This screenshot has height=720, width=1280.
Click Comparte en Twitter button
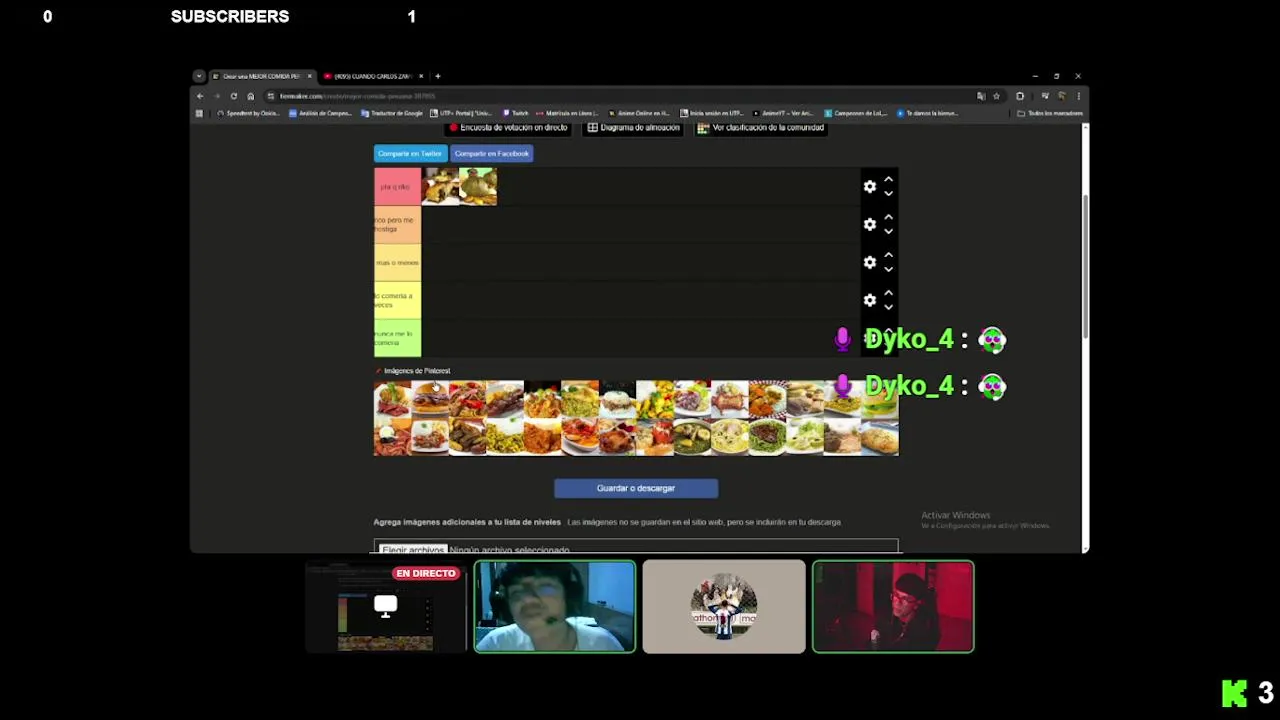410,153
